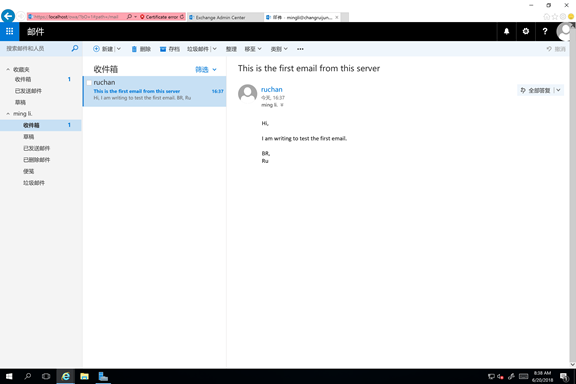Viewport: 576px width, 384px height.
Task: Open the more actions ellipsis in the toolbar
Action: tap(300, 49)
